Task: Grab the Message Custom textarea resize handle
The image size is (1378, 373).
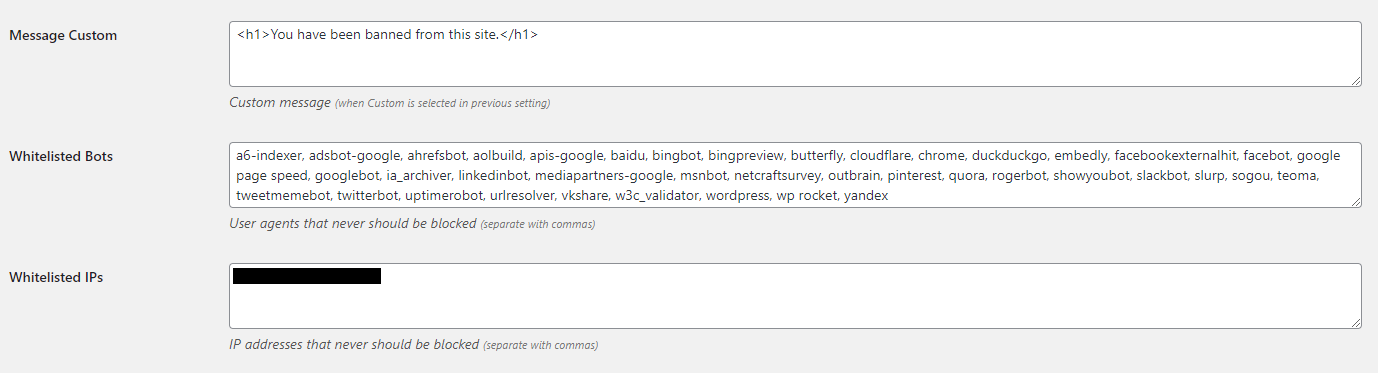Action: coord(1355,80)
